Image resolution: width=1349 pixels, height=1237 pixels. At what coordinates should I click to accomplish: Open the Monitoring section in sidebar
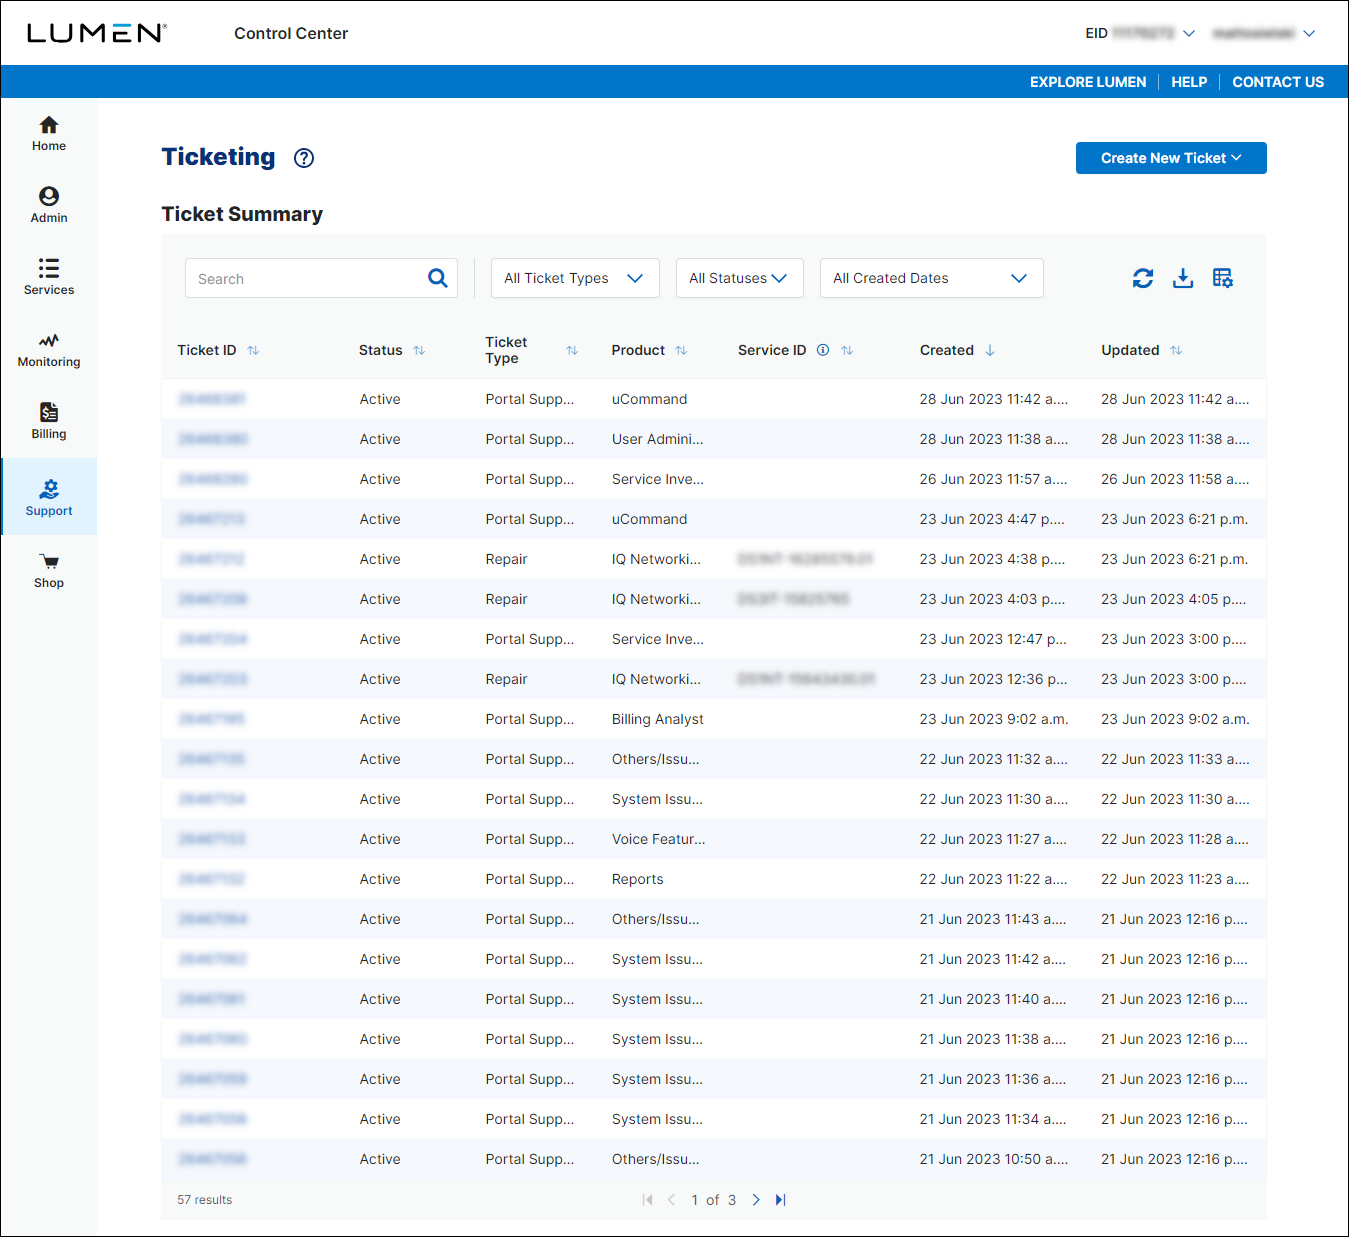pyautogui.click(x=48, y=349)
